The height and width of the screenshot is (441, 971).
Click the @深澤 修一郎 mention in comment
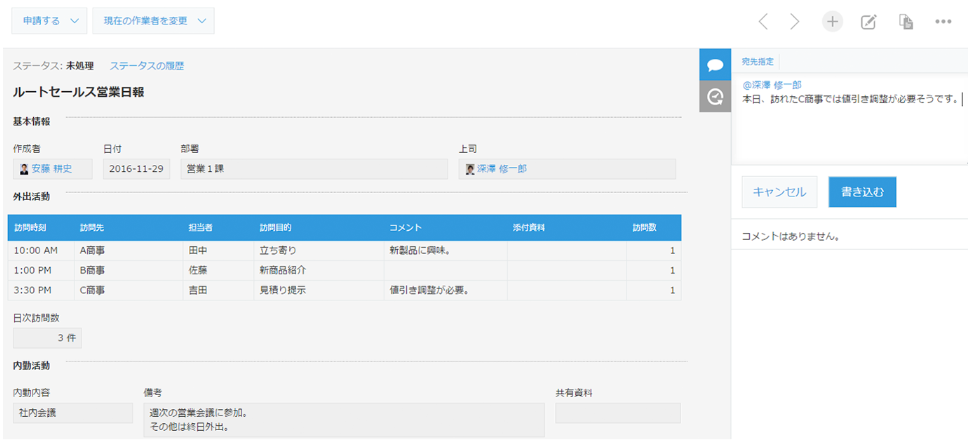[771, 85]
